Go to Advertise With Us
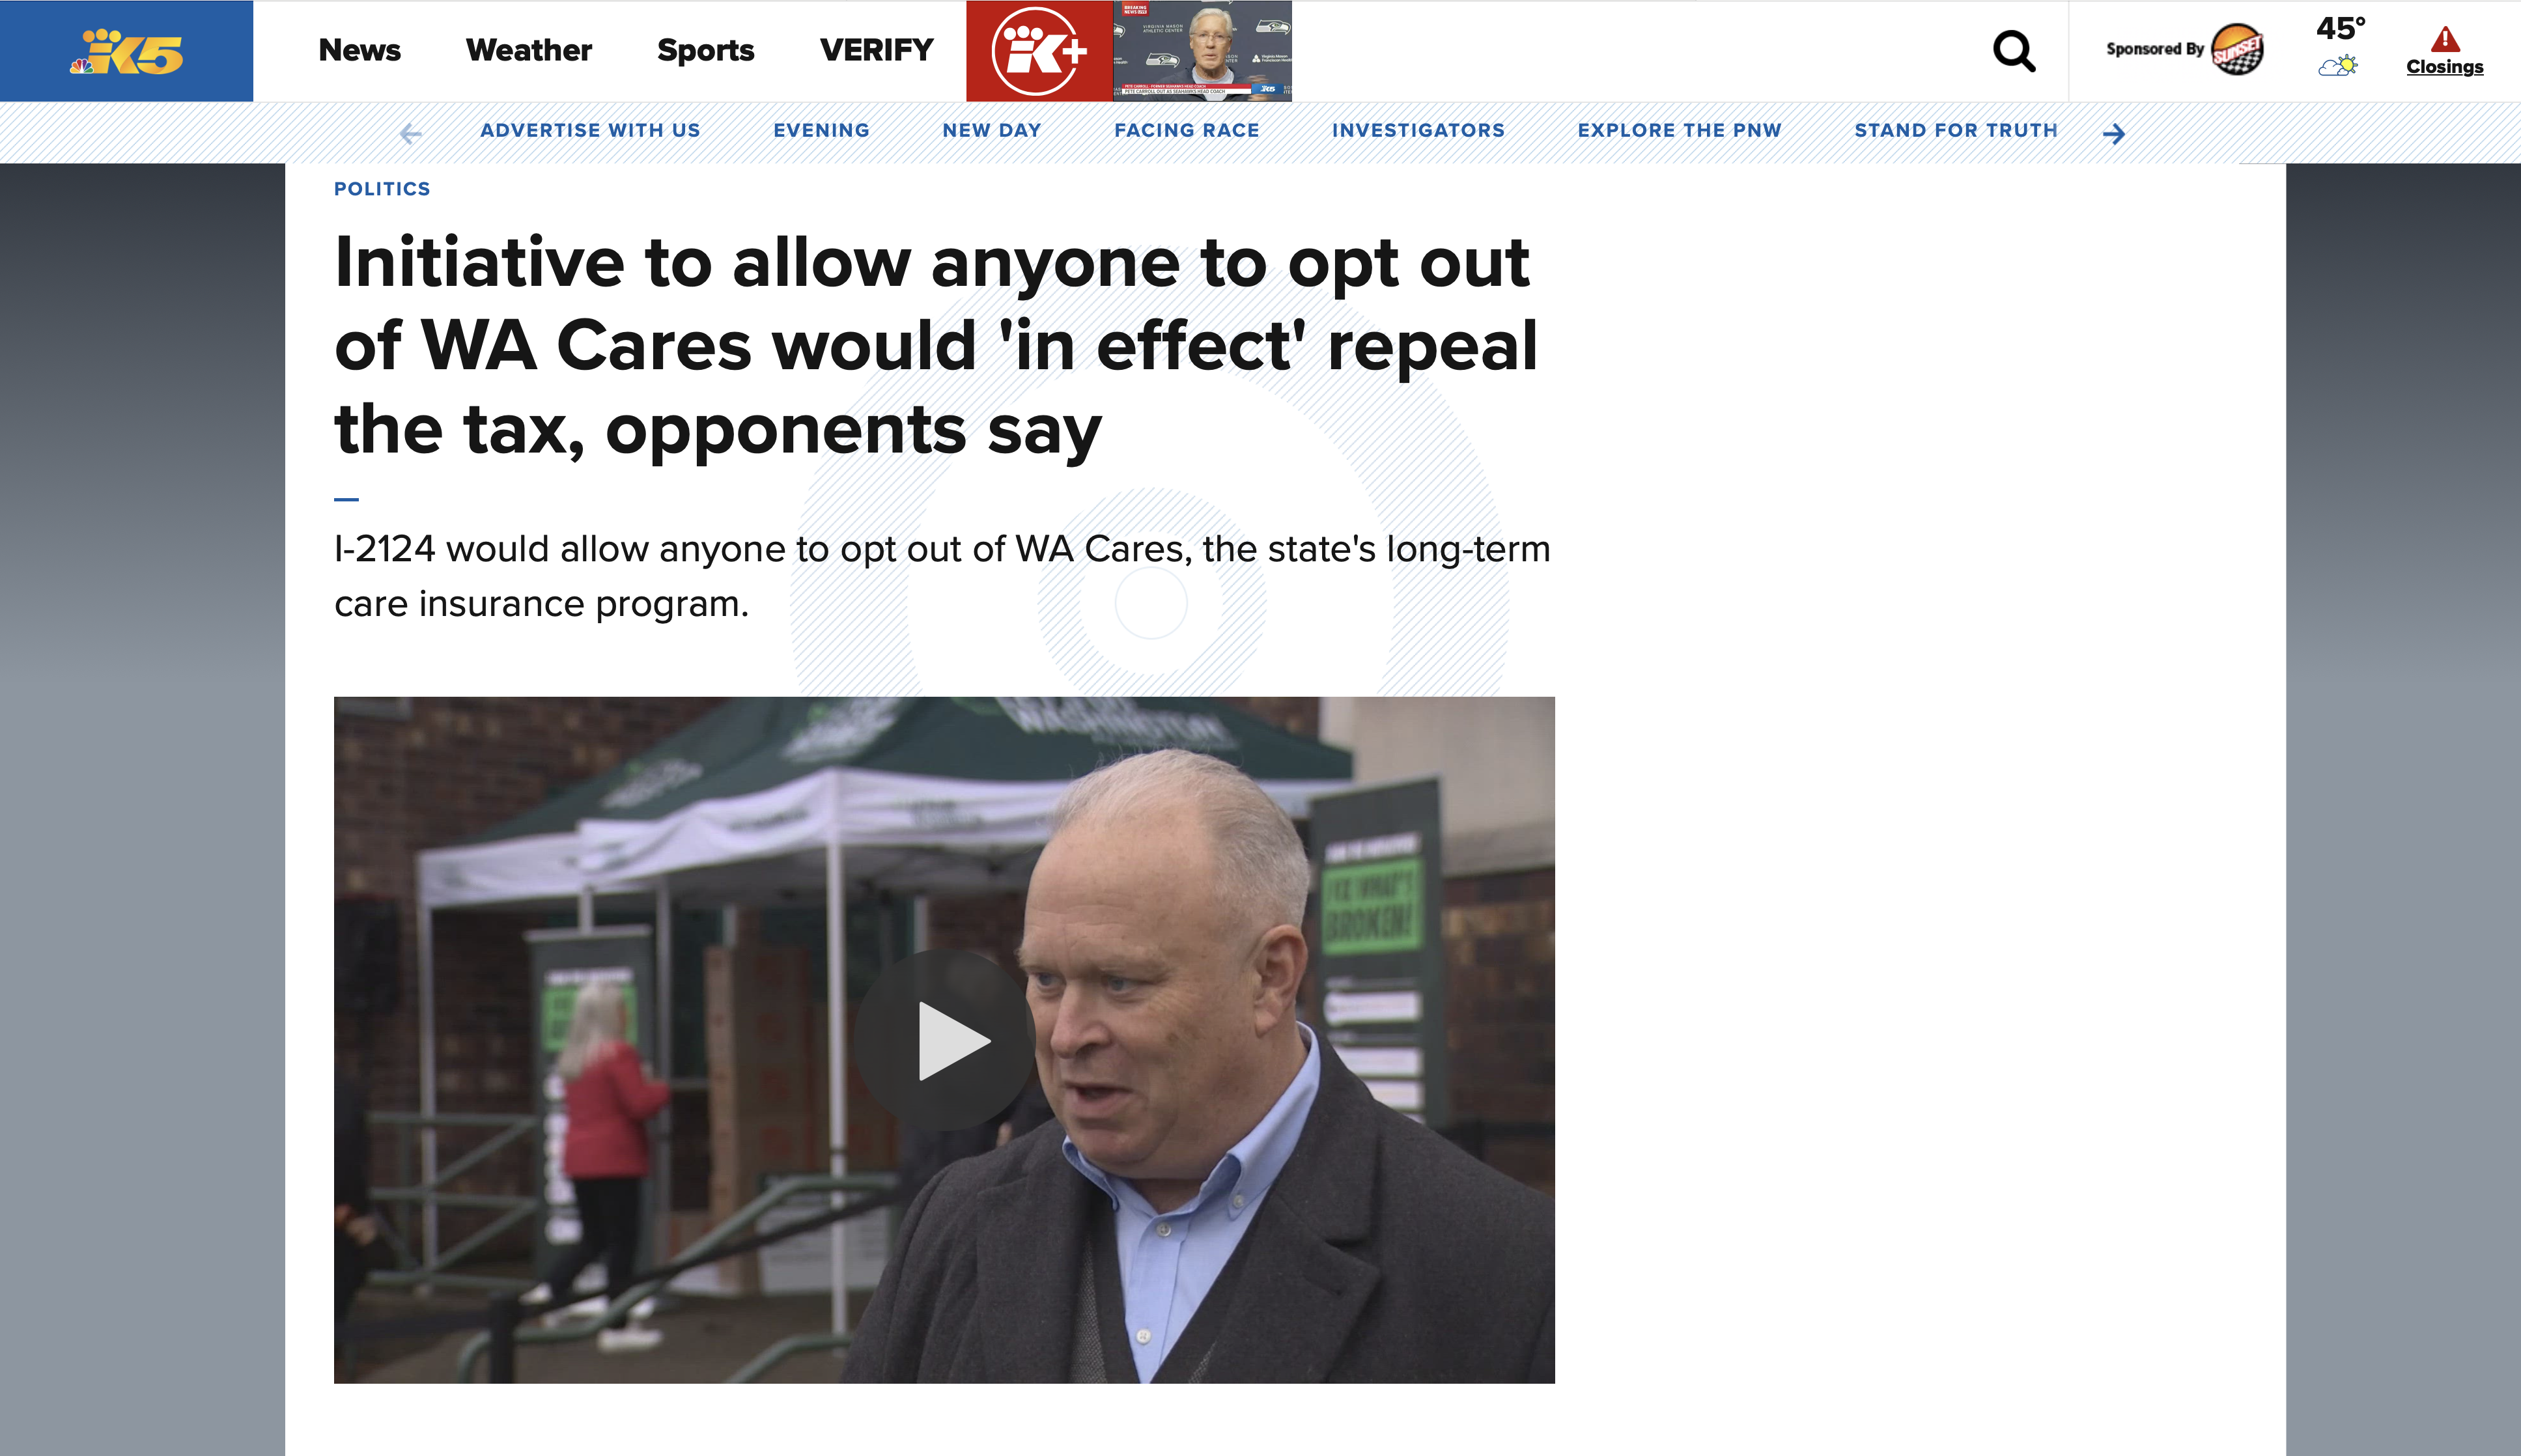The width and height of the screenshot is (2521, 1456). [590, 130]
